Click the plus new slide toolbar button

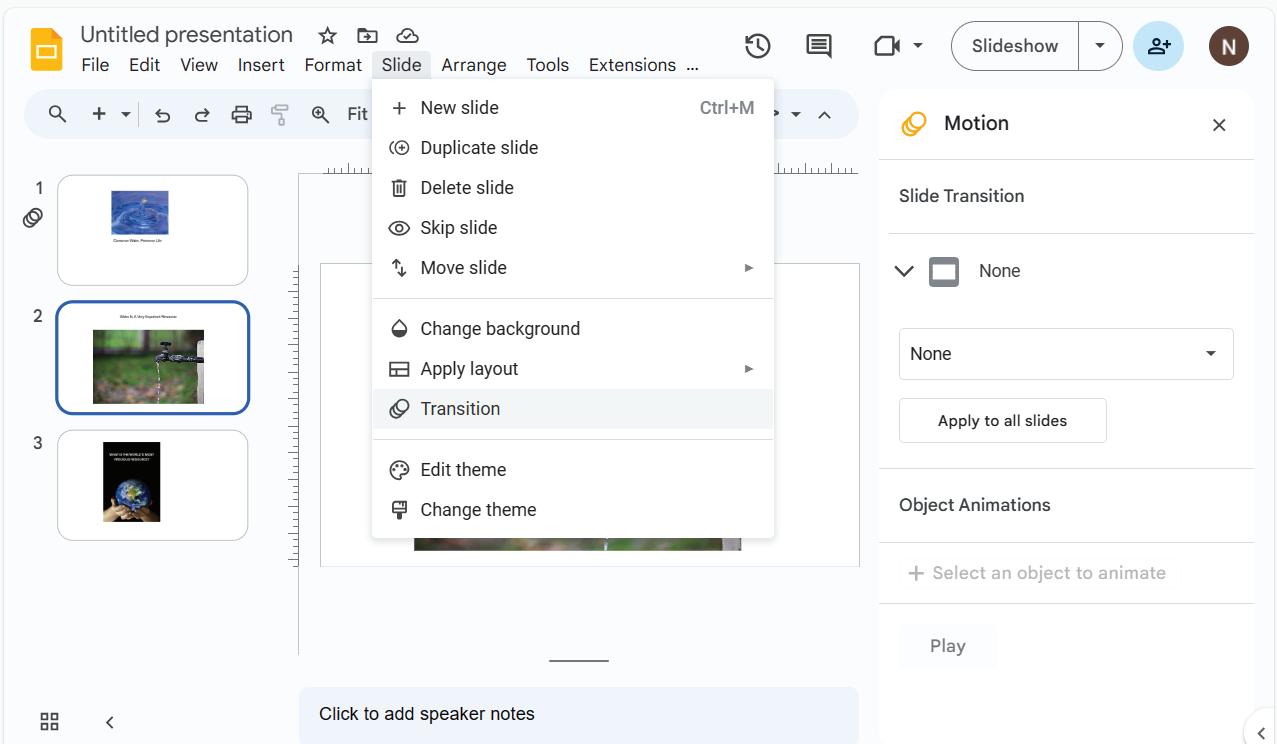pos(99,114)
